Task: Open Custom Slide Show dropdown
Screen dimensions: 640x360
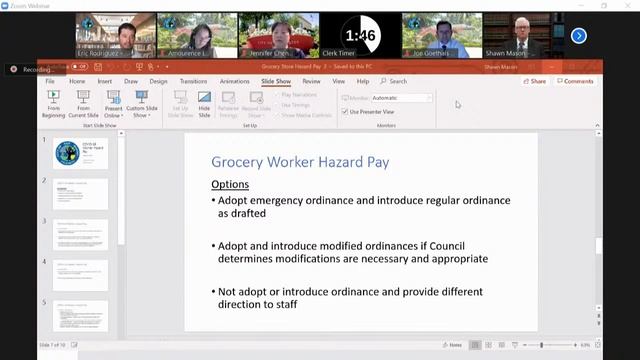Action: 142,104
